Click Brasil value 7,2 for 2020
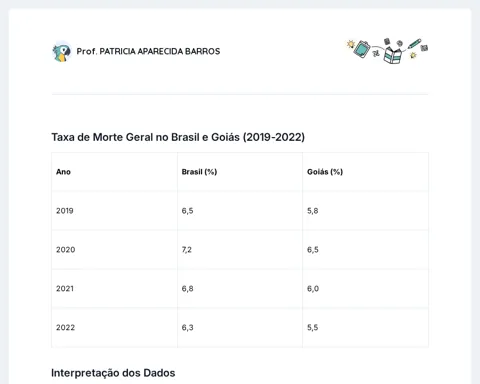 [x=187, y=250]
